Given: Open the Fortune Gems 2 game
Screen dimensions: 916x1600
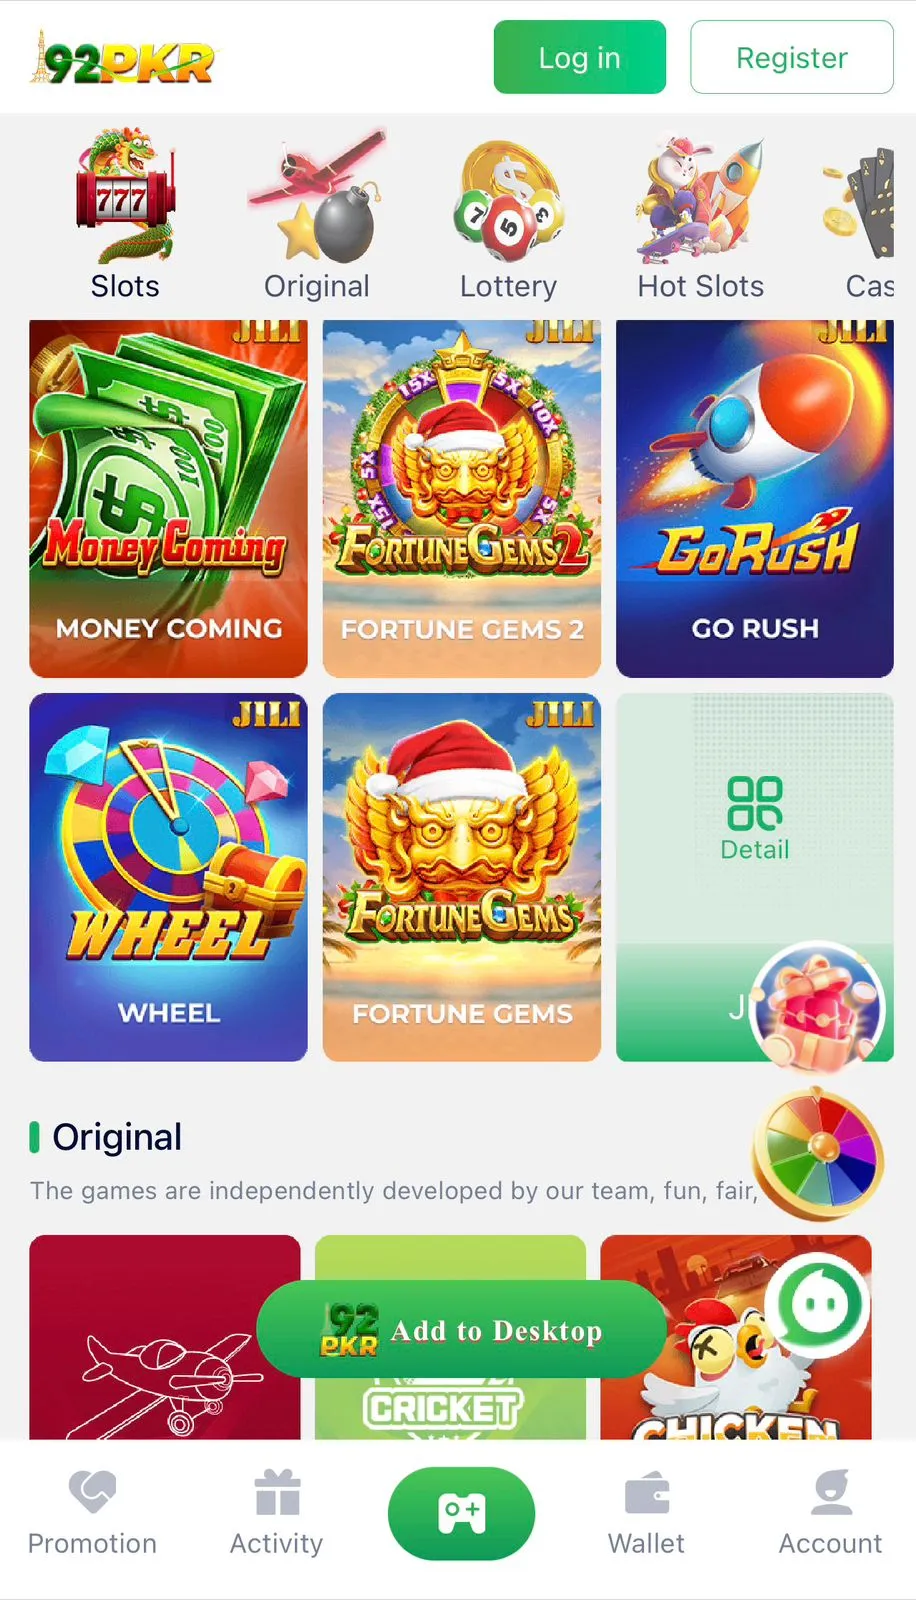Looking at the screenshot, I should [462, 498].
